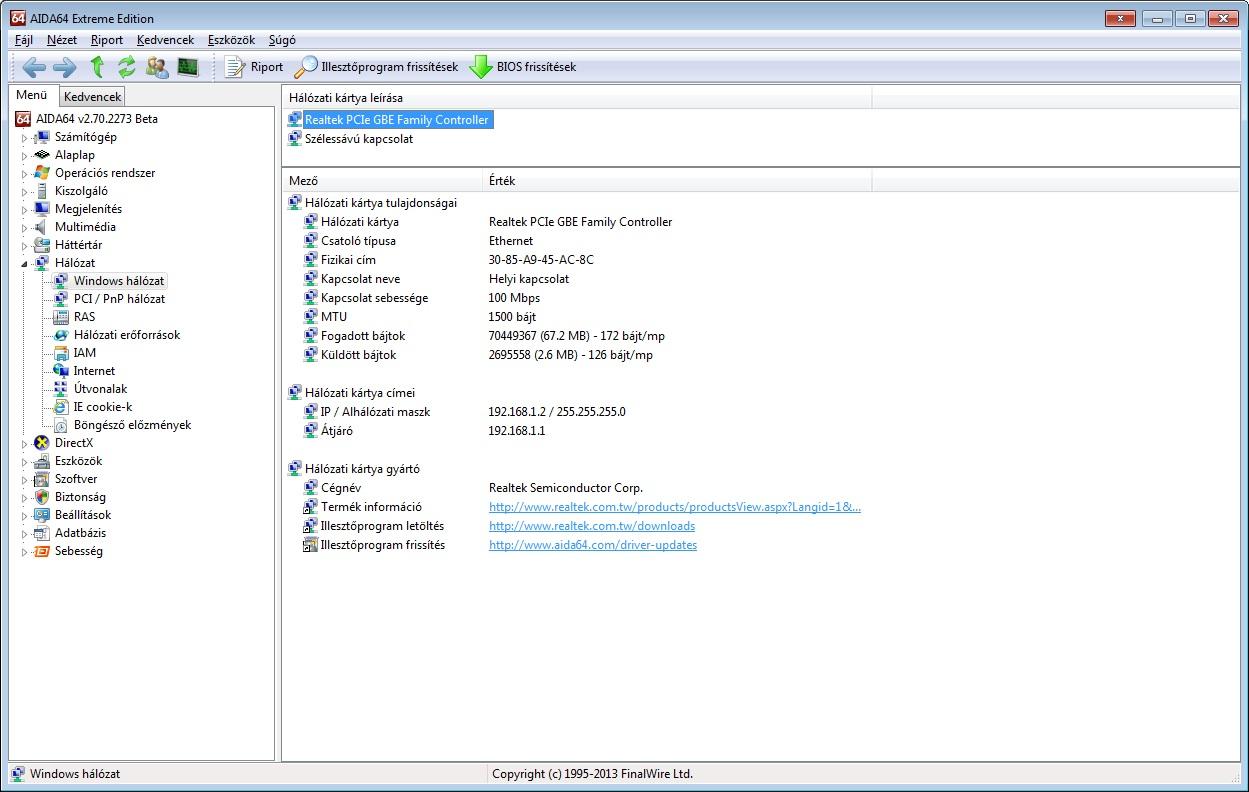Image resolution: width=1249 pixels, height=792 pixels.
Task: Open the Nézet menu
Action: tap(62, 40)
